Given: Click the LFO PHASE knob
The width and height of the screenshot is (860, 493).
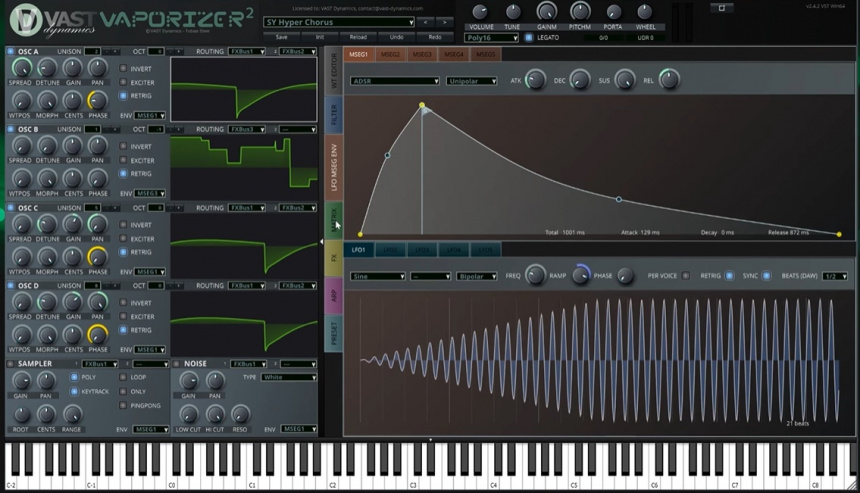Looking at the screenshot, I should tap(625, 275).
